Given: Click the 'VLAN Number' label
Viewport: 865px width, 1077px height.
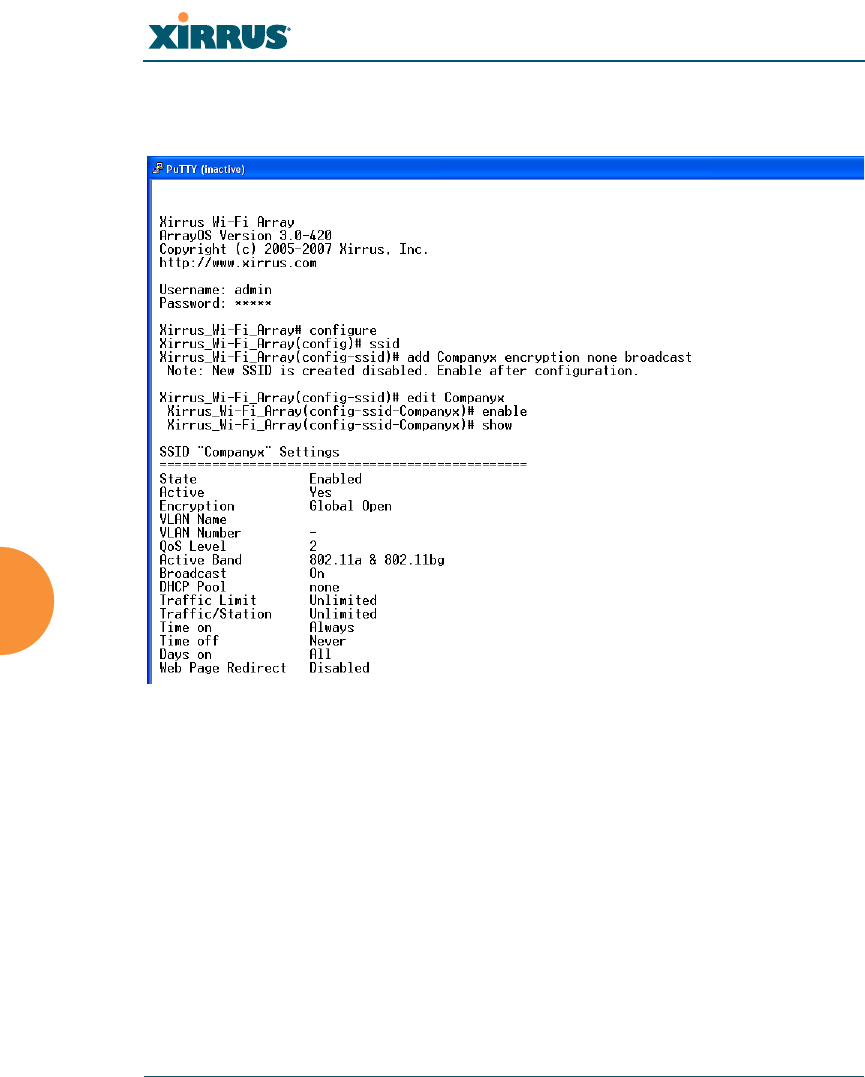Looking at the screenshot, I should [x=200, y=533].
